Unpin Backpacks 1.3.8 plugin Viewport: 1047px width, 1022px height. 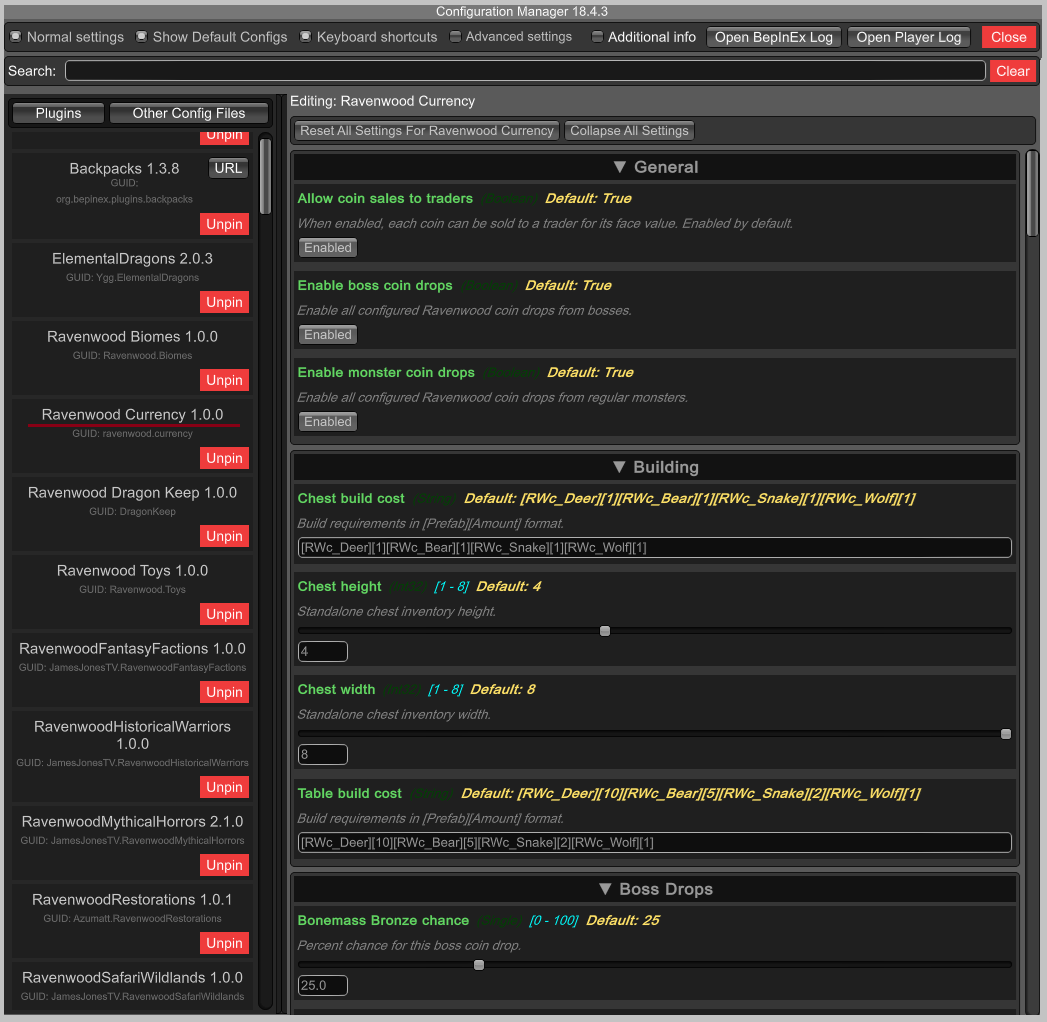point(224,224)
